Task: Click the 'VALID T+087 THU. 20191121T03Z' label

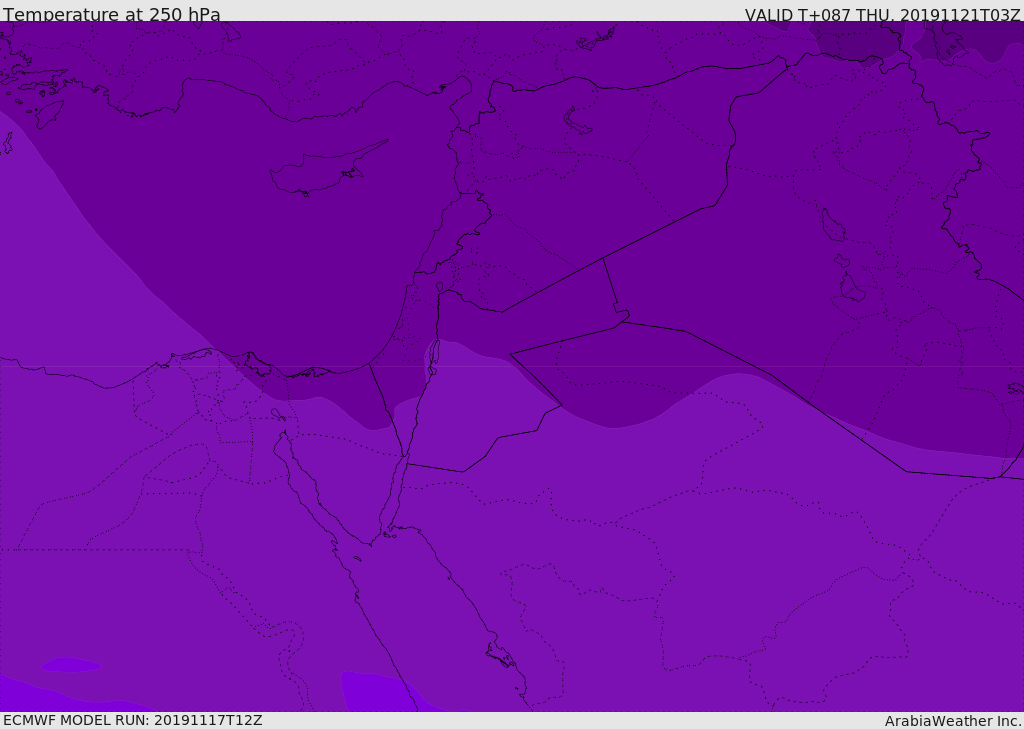Action: 882,15
